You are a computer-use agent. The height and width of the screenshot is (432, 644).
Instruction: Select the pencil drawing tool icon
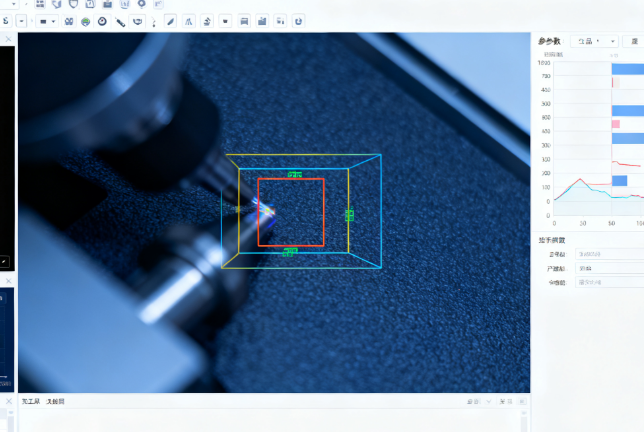coord(170,20)
